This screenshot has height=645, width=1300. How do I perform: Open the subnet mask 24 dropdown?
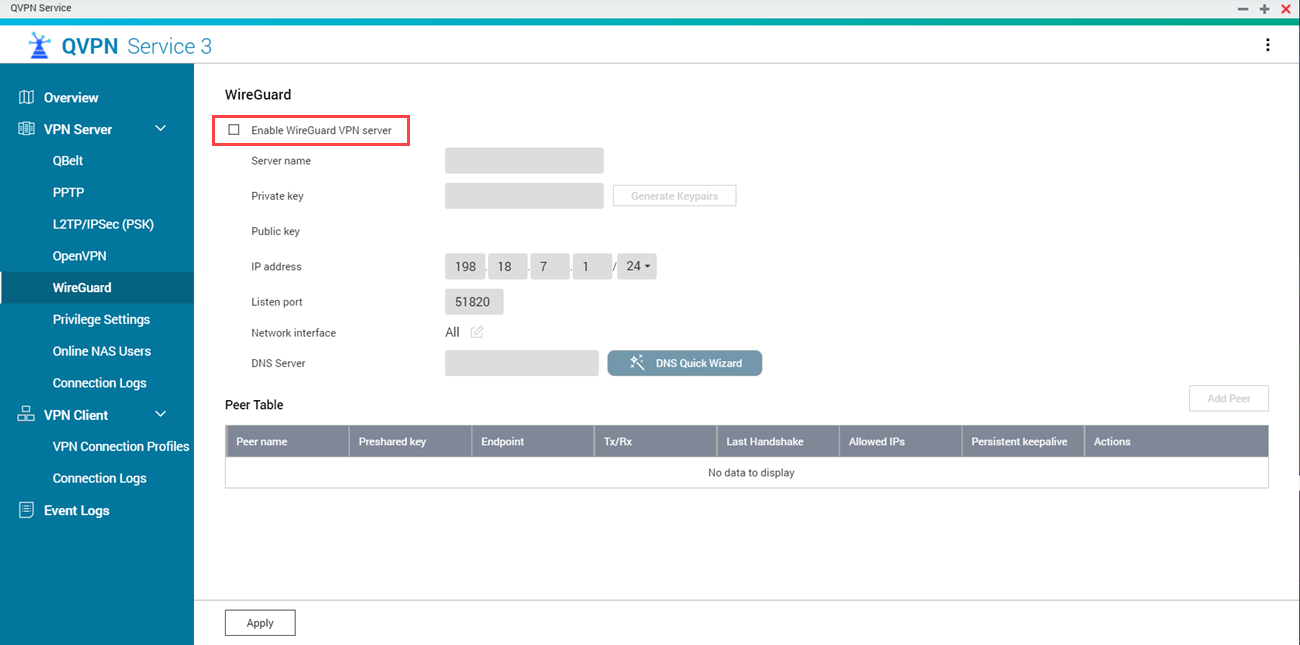point(637,266)
